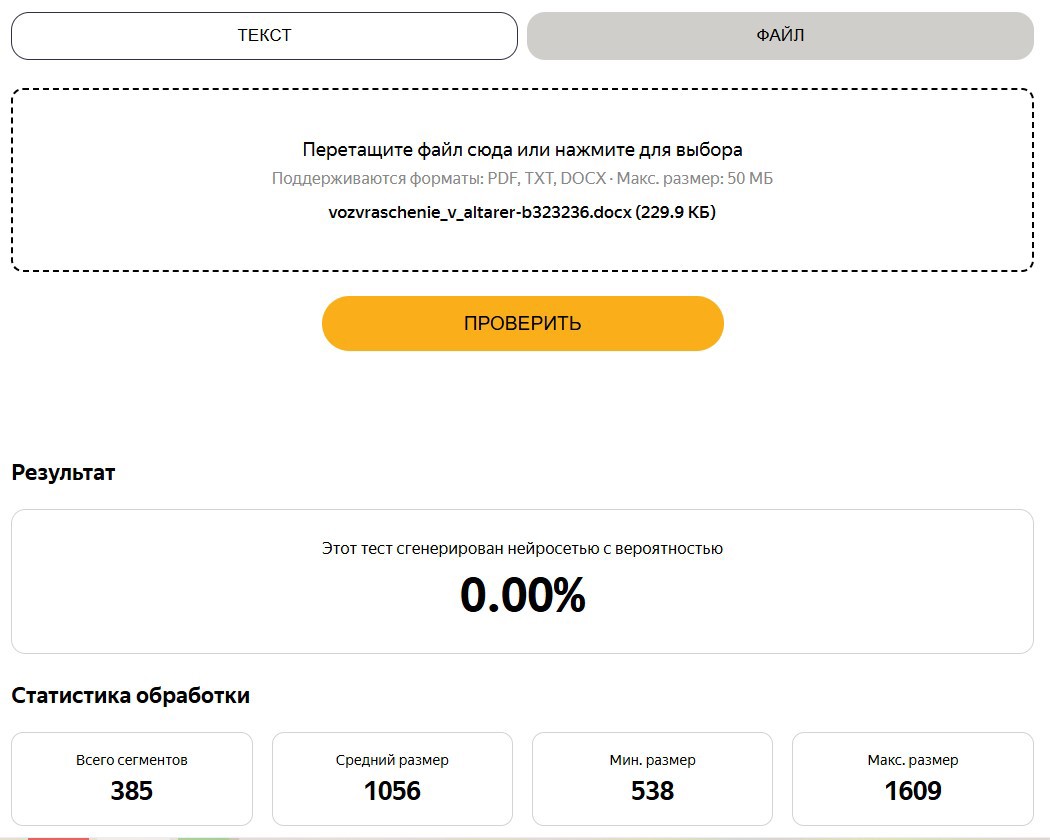Click the neural network probability caption
1050x840 pixels.
click(522, 549)
